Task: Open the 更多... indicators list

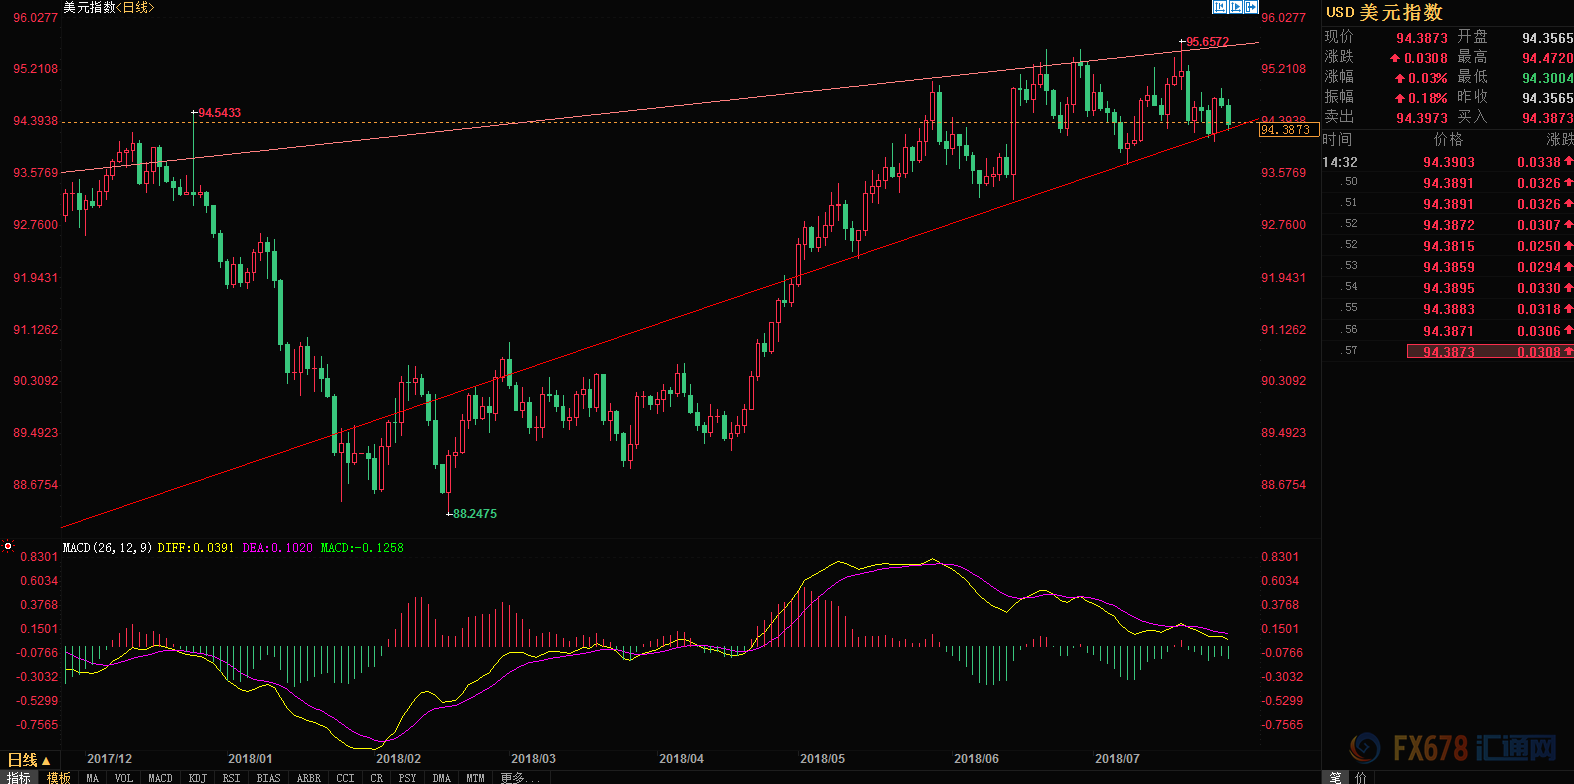Action: pyautogui.click(x=520, y=777)
